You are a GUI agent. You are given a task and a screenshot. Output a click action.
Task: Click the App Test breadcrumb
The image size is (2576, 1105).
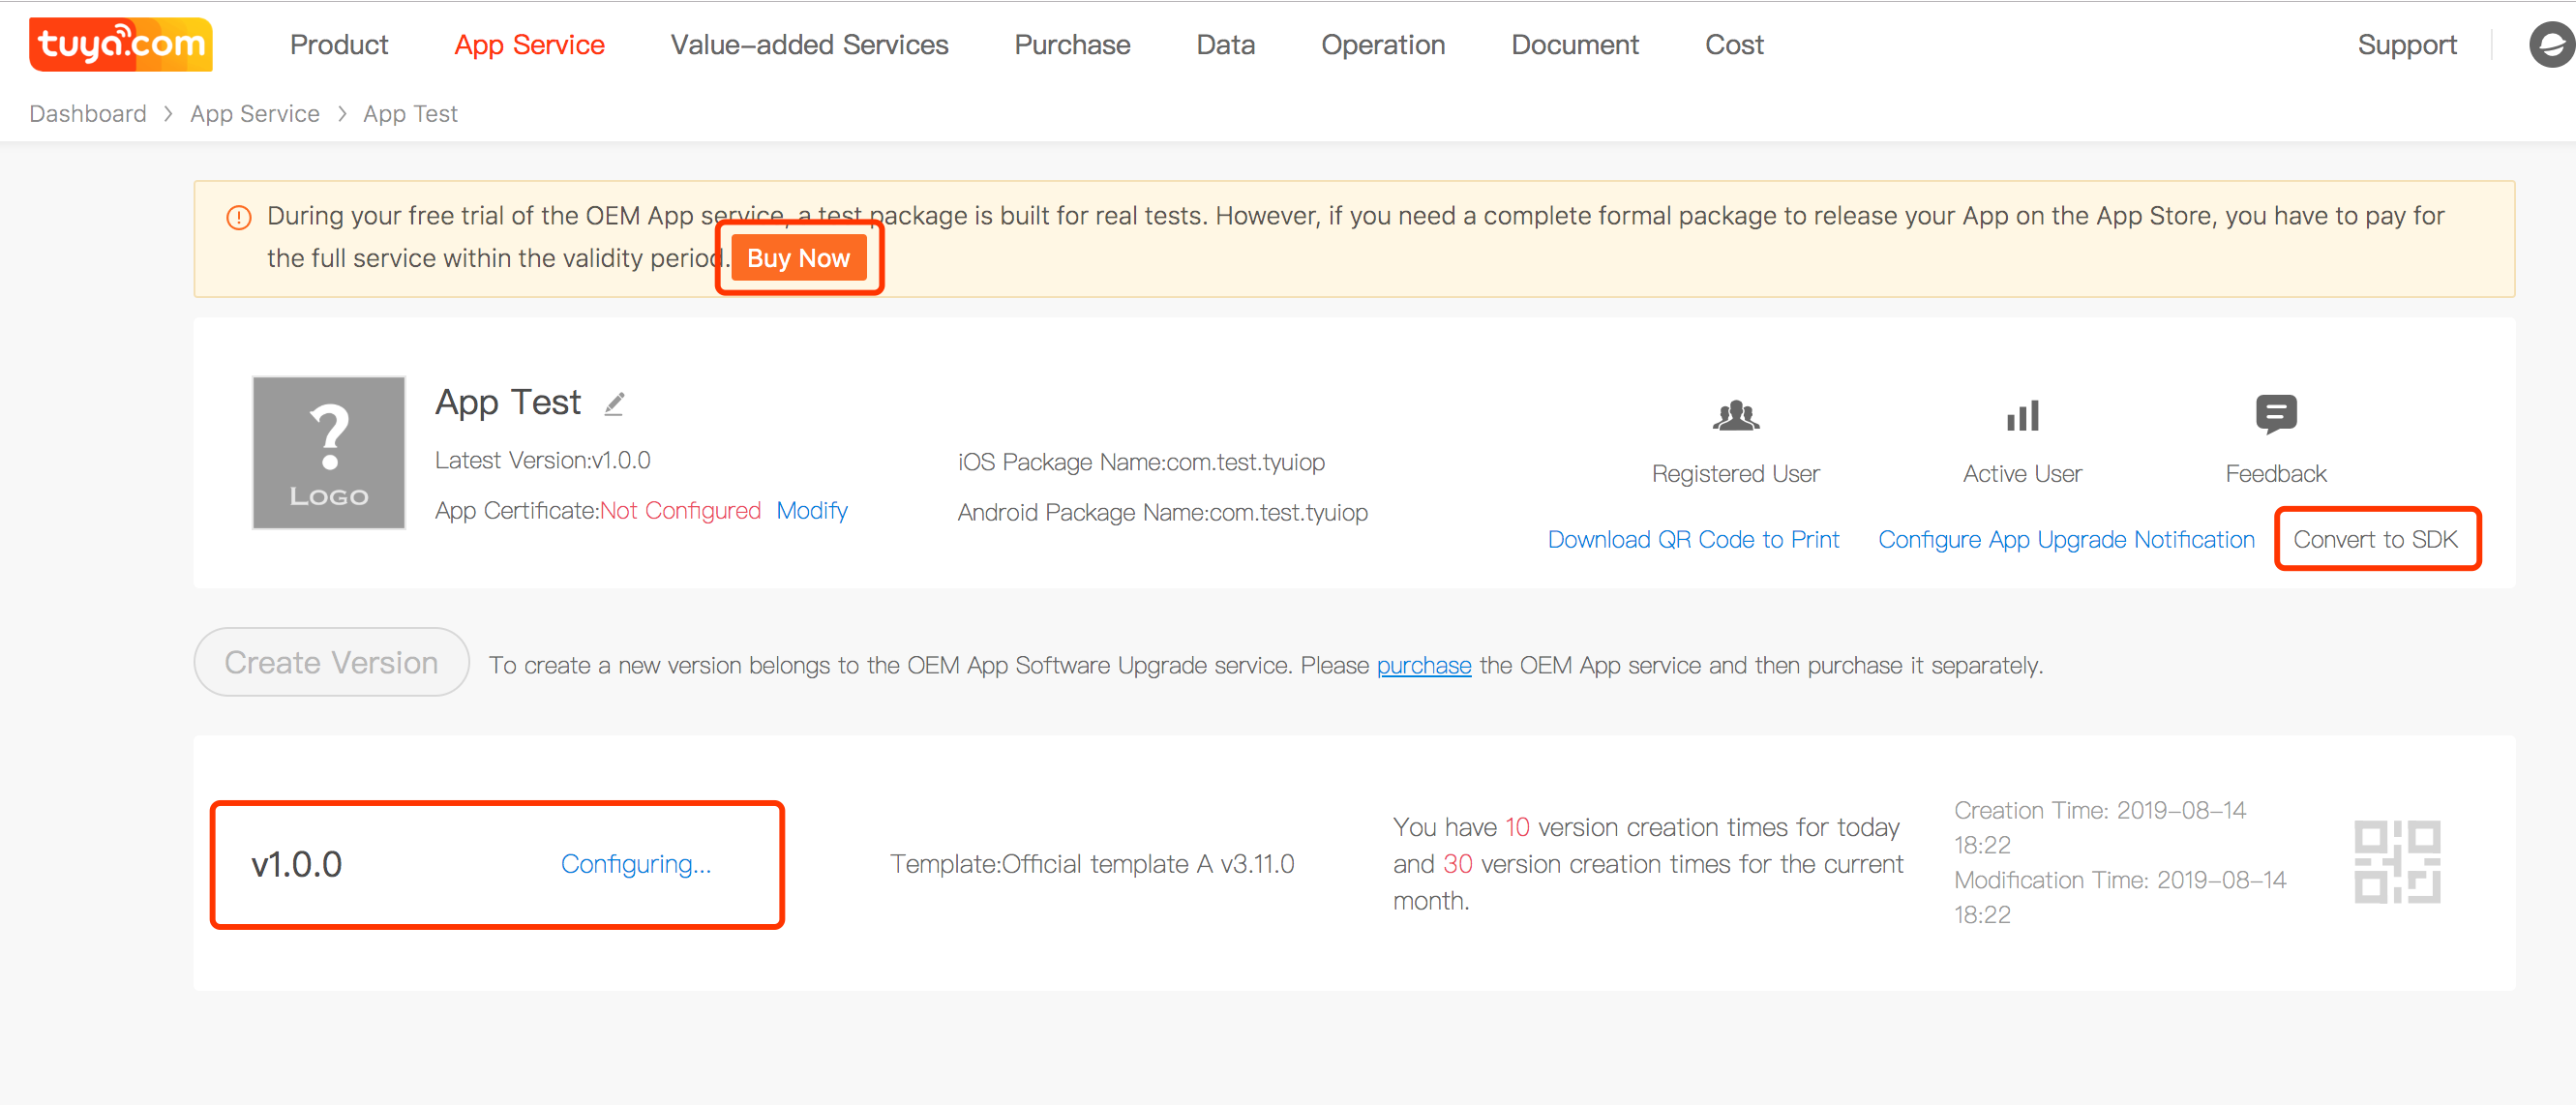pyautogui.click(x=410, y=114)
